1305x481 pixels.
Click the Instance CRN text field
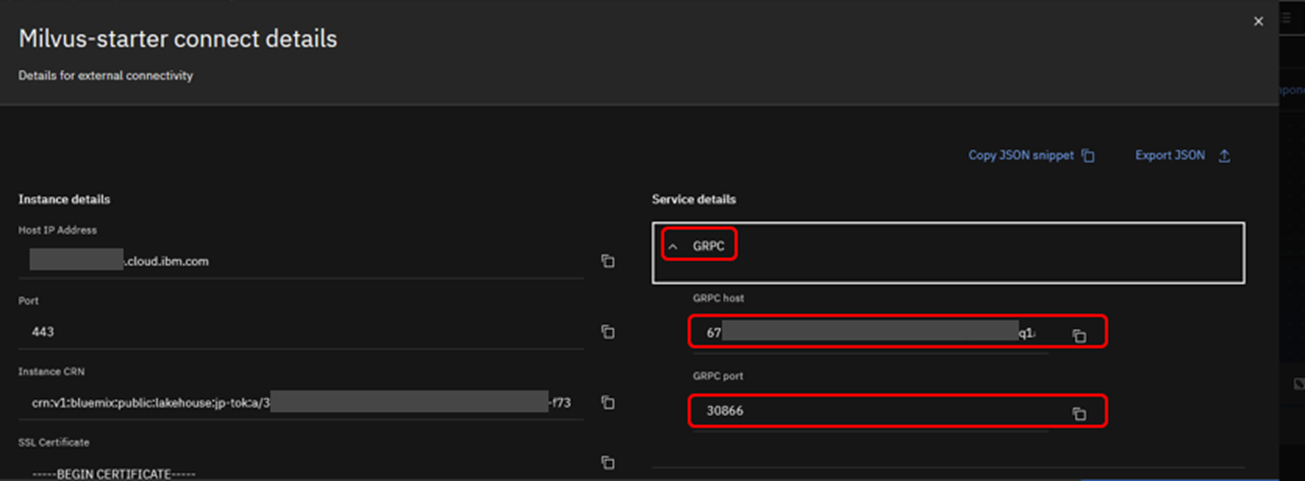point(300,403)
